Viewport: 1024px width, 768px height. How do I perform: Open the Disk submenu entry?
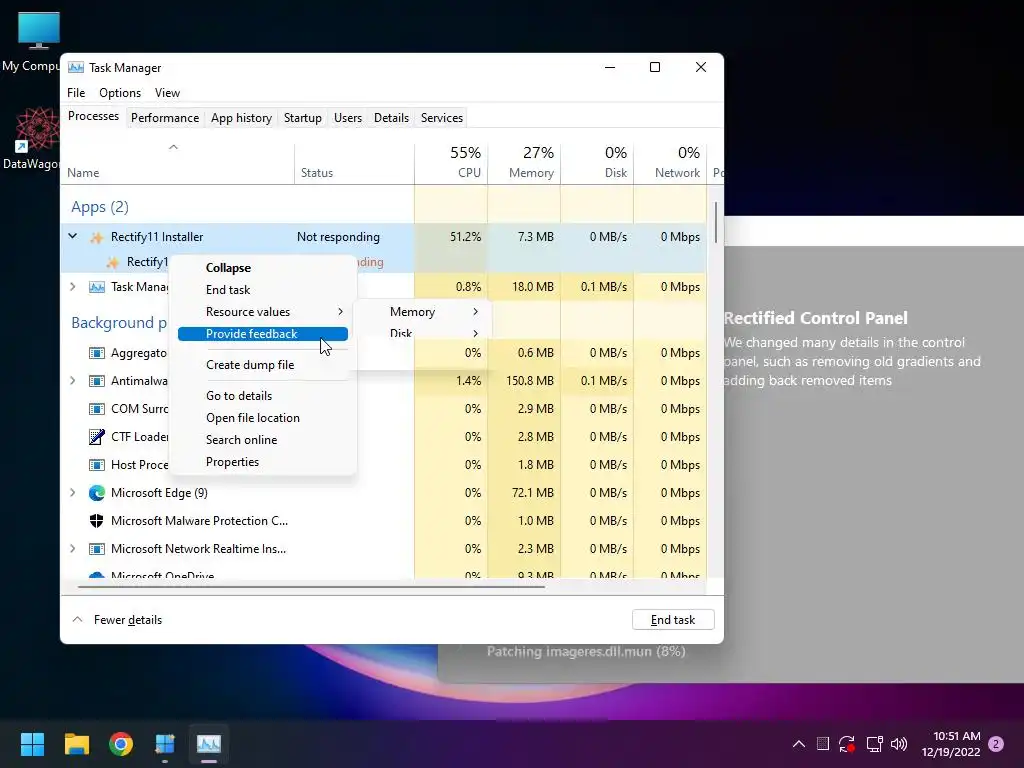point(422,333)
